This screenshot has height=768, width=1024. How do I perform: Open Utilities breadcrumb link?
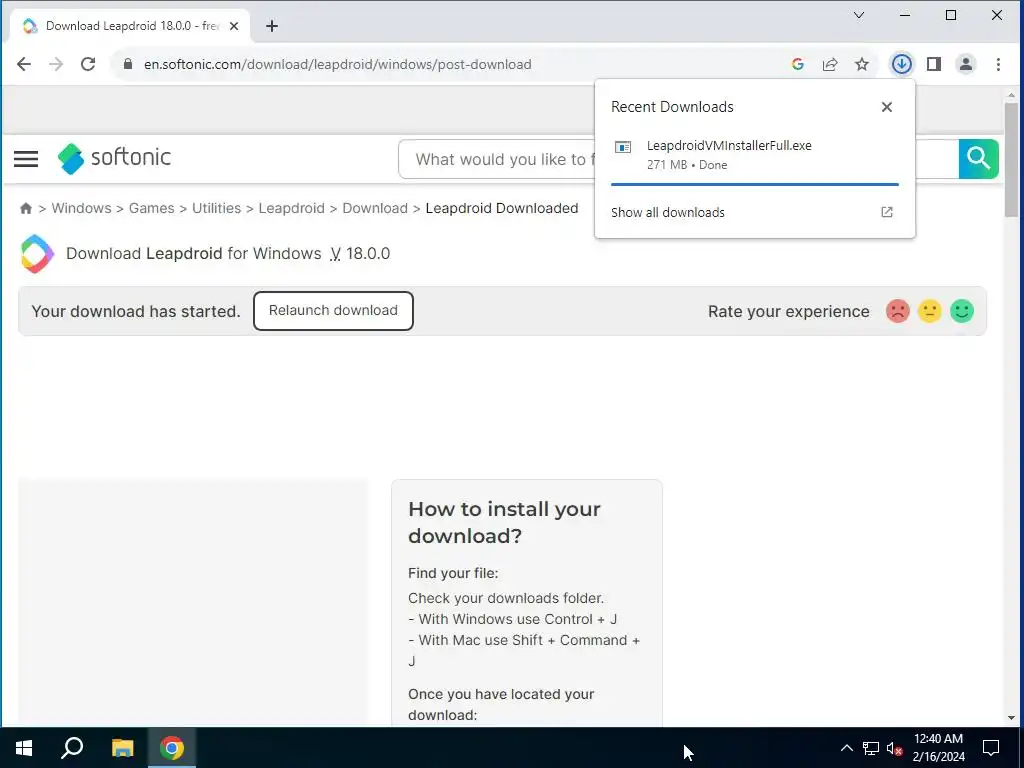click(x=216, y=208)
